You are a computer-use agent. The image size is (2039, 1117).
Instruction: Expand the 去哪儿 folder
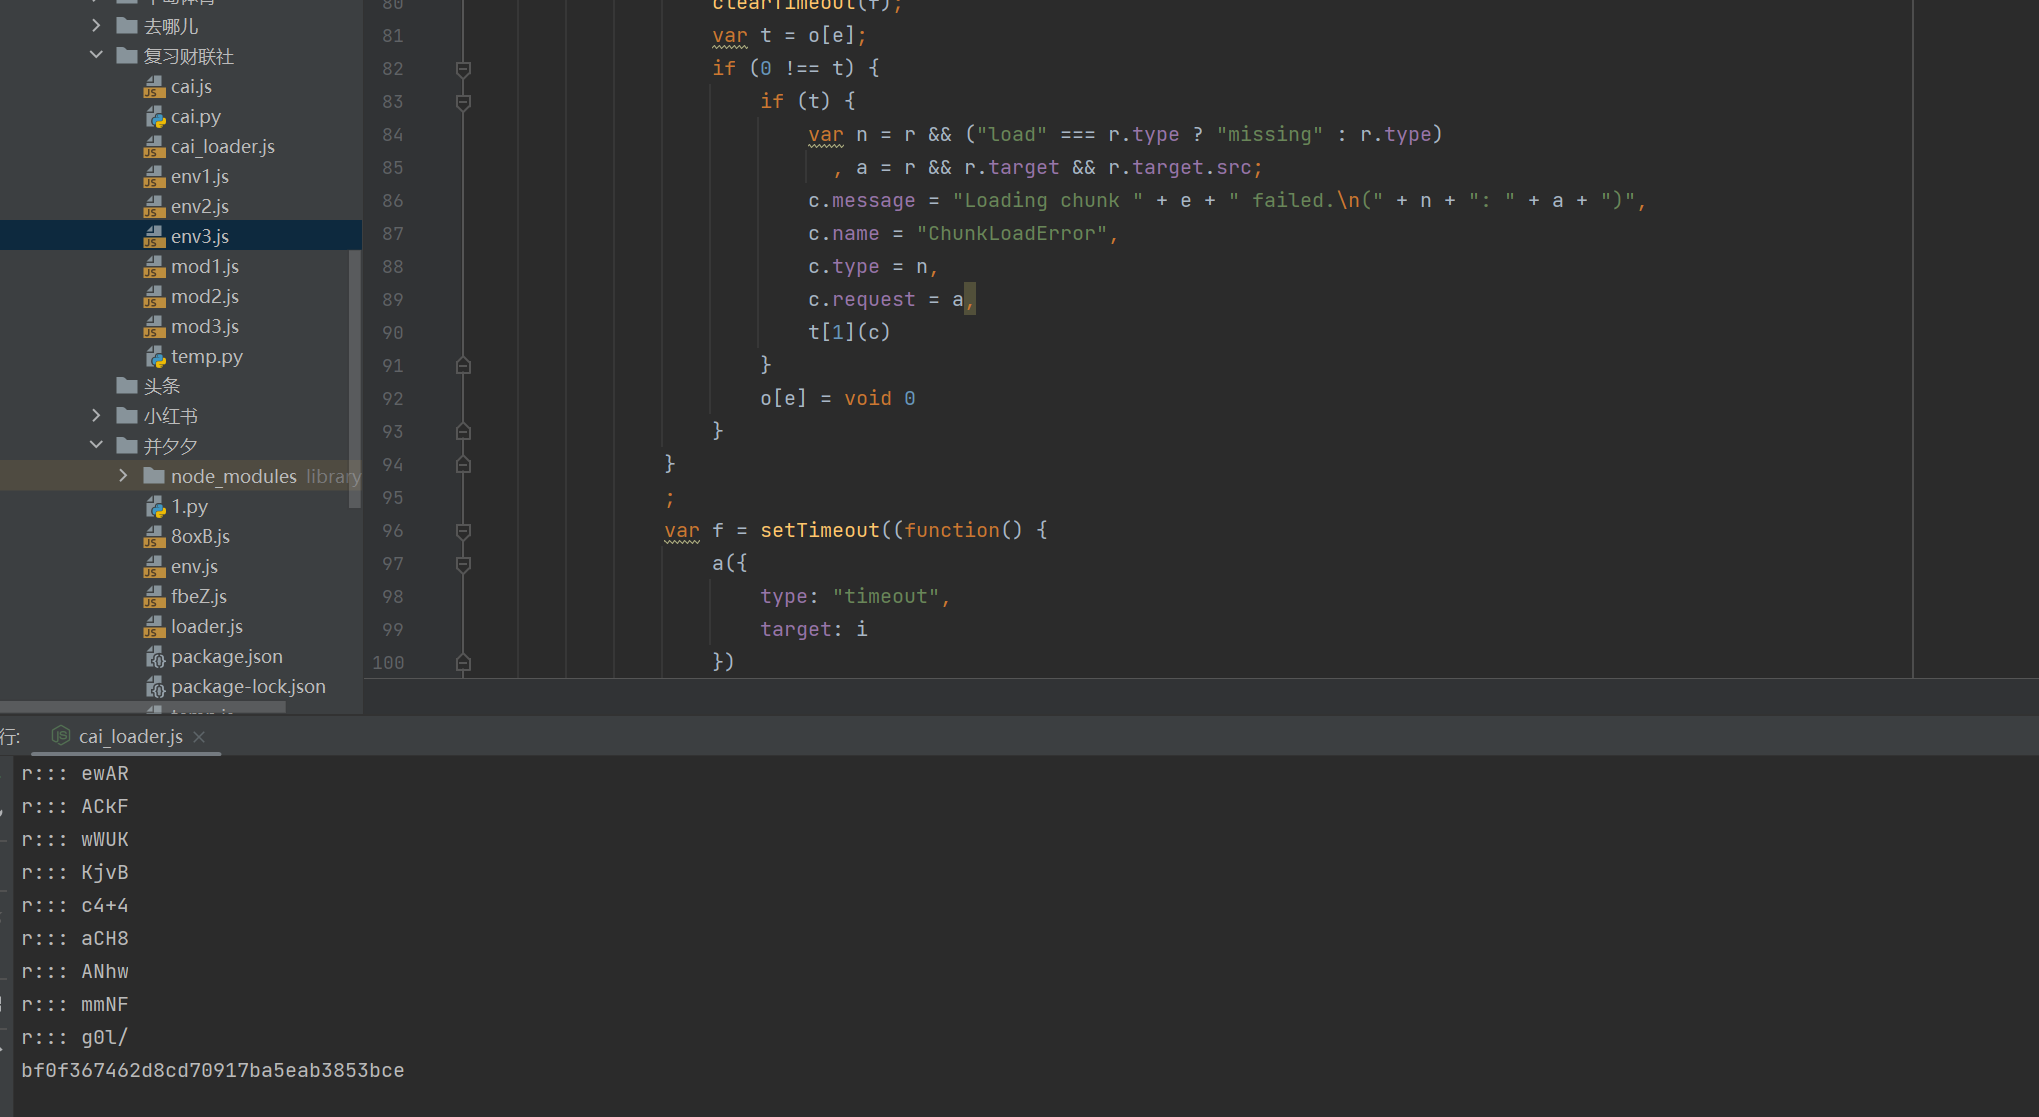click(x=96, y=25)
